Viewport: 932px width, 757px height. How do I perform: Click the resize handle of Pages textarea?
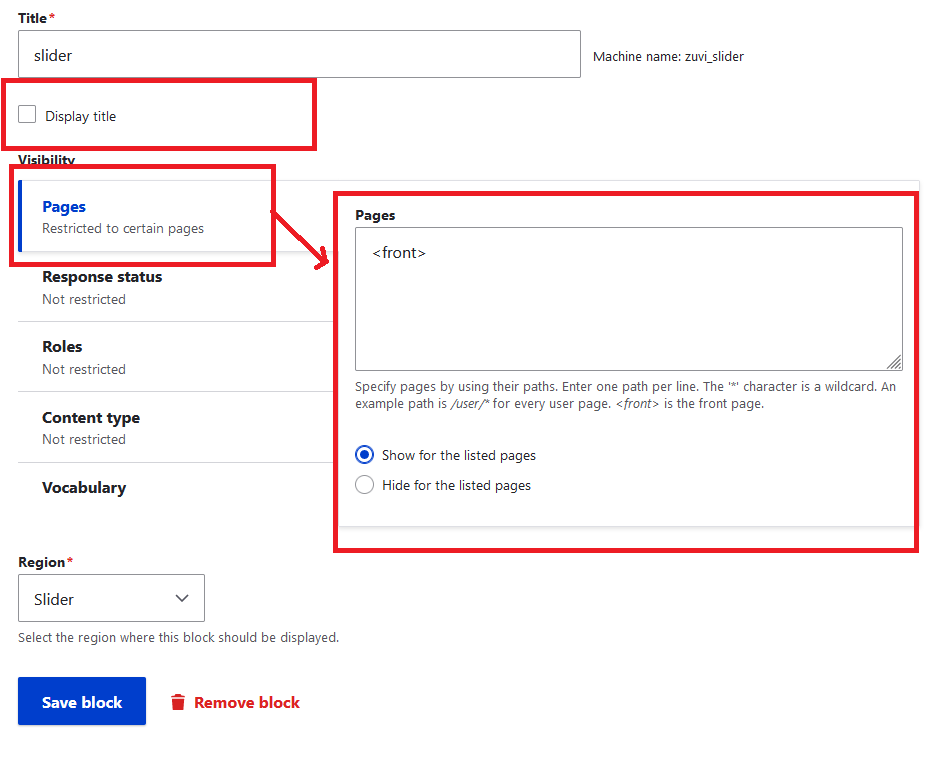(x=893, y=362)
